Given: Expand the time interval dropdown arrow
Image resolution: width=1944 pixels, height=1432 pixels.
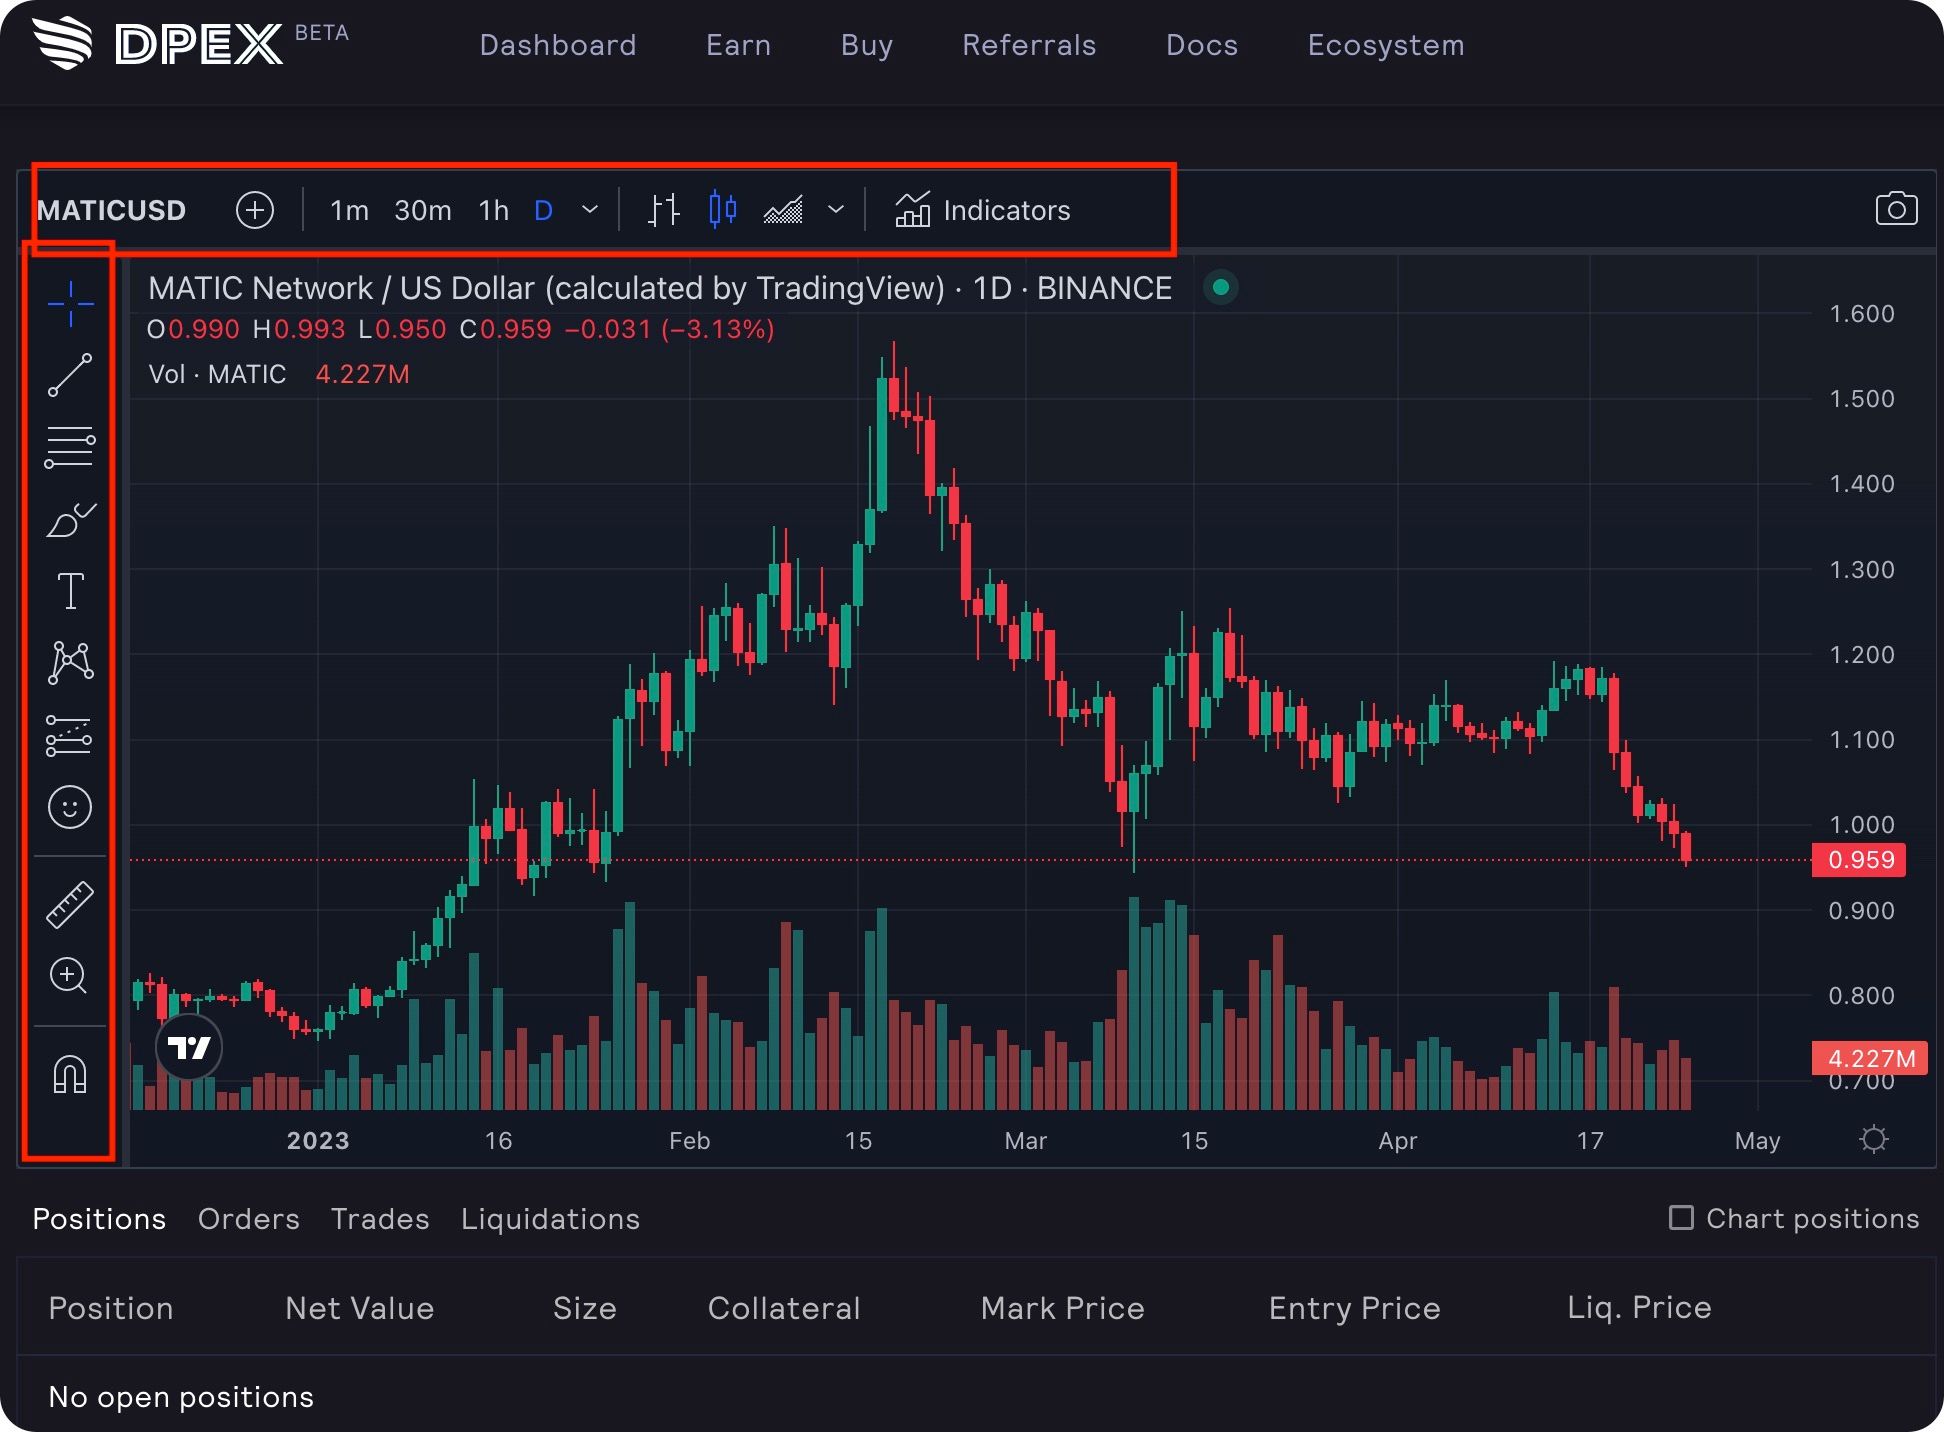Looking at the screenshot, I should (590, 210).
